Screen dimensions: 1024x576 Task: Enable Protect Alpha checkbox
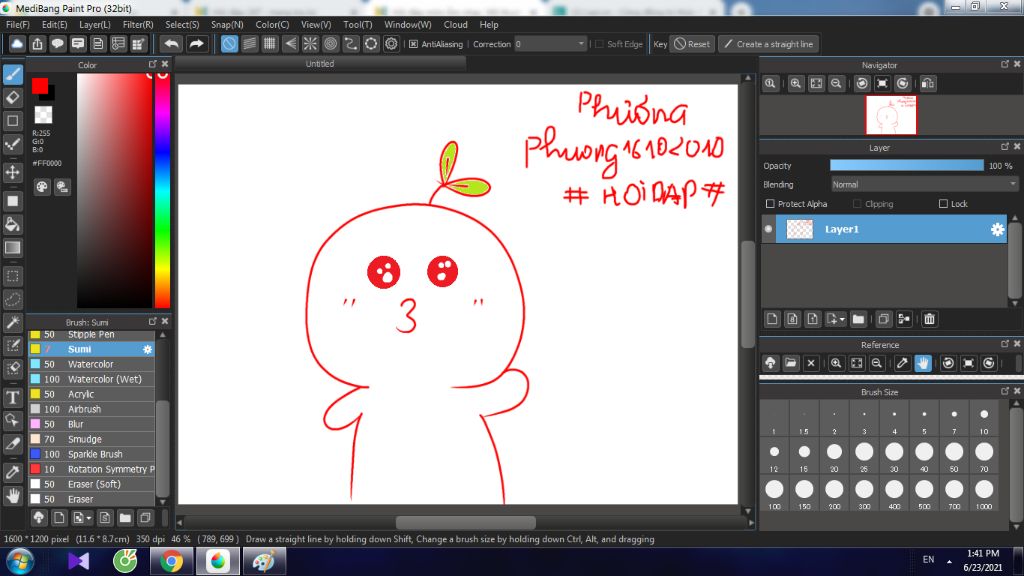[x=770, y=204]
